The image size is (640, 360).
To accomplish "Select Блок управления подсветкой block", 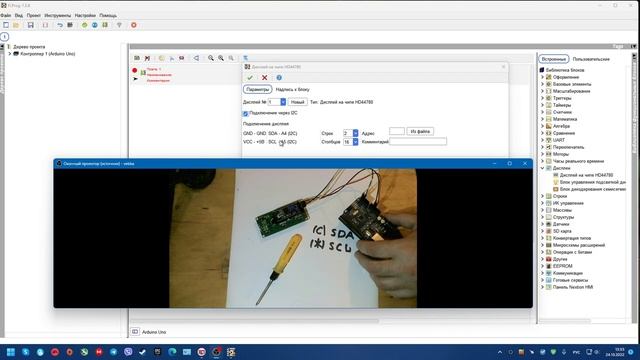I will (589, 182).
